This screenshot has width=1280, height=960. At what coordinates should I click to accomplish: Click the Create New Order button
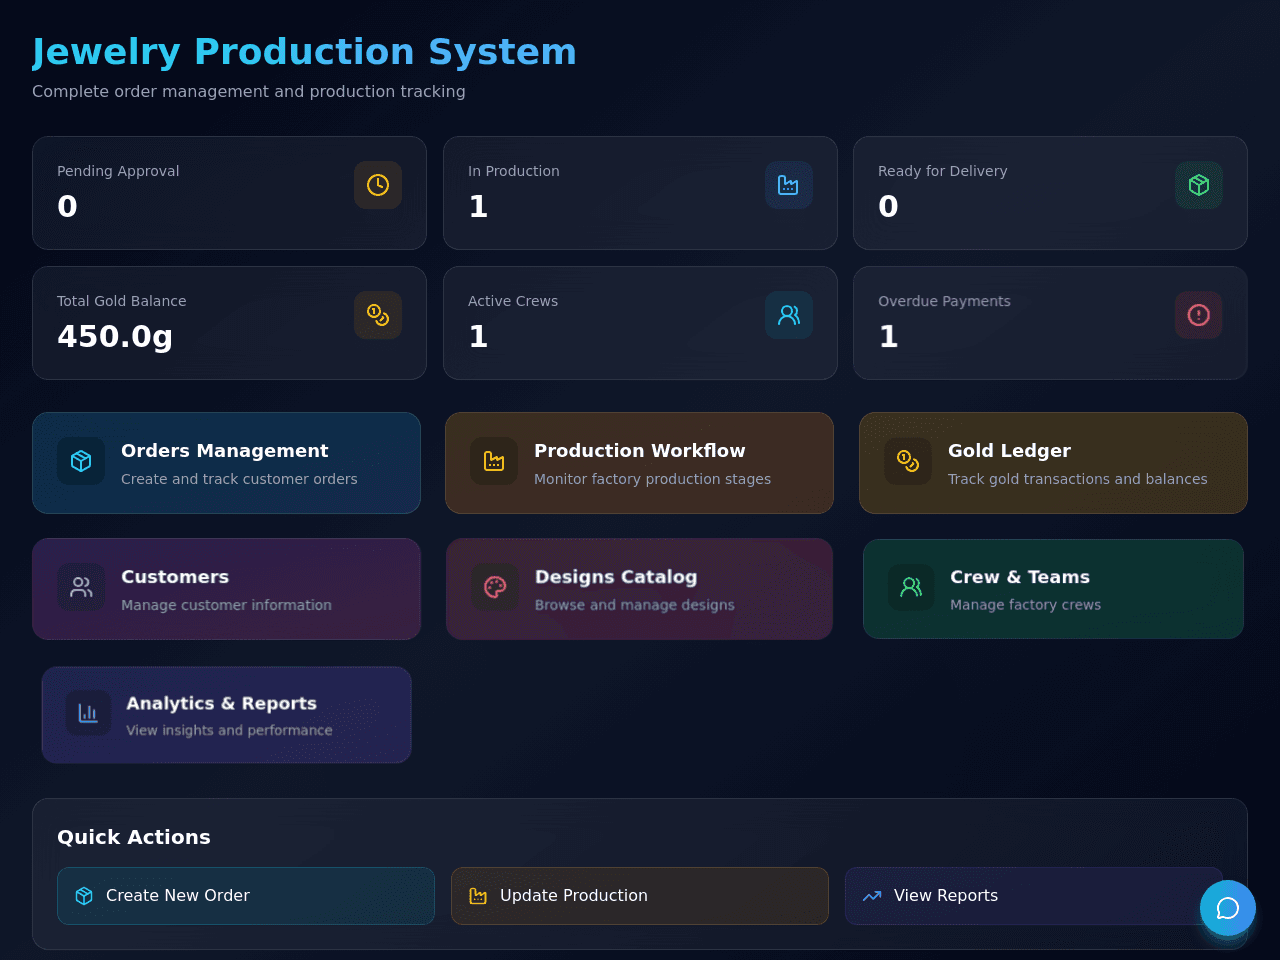click(246, 896)
